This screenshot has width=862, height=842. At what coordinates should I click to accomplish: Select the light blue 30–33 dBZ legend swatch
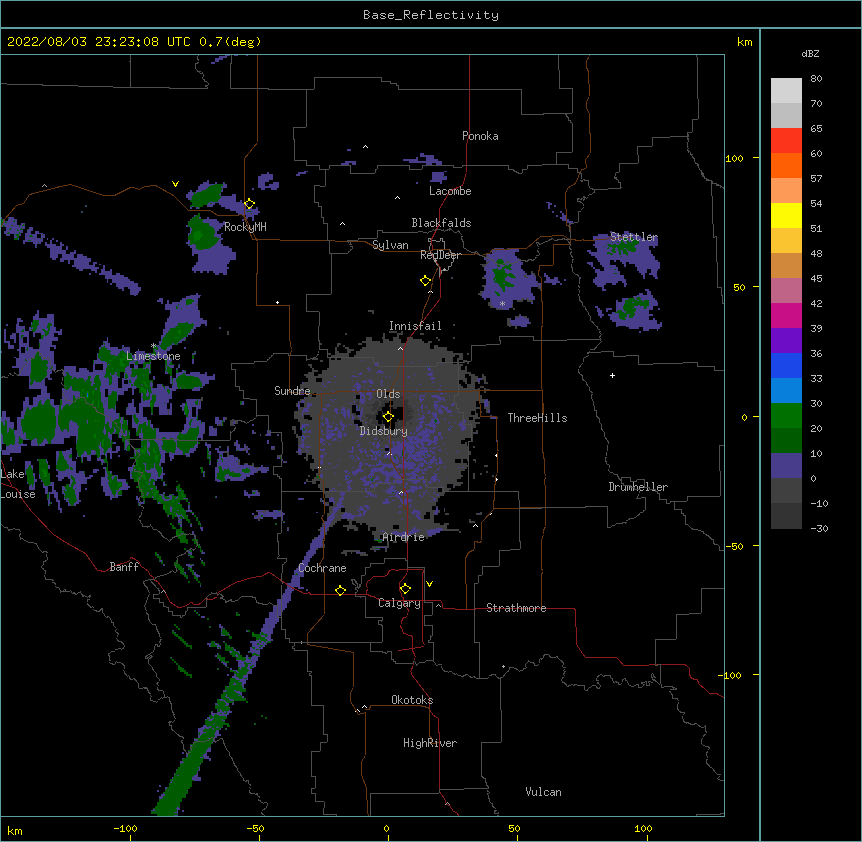pos(786,391)
